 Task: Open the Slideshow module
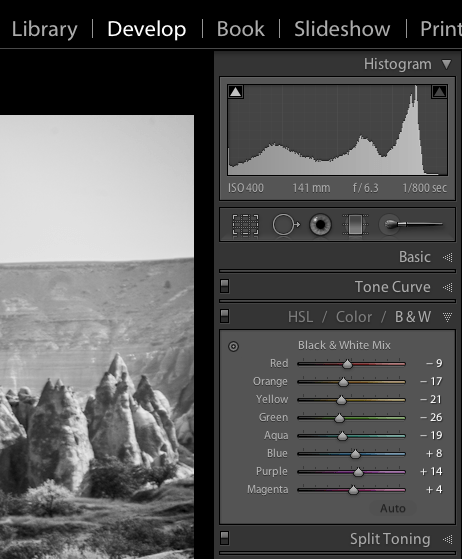[342, 29]
